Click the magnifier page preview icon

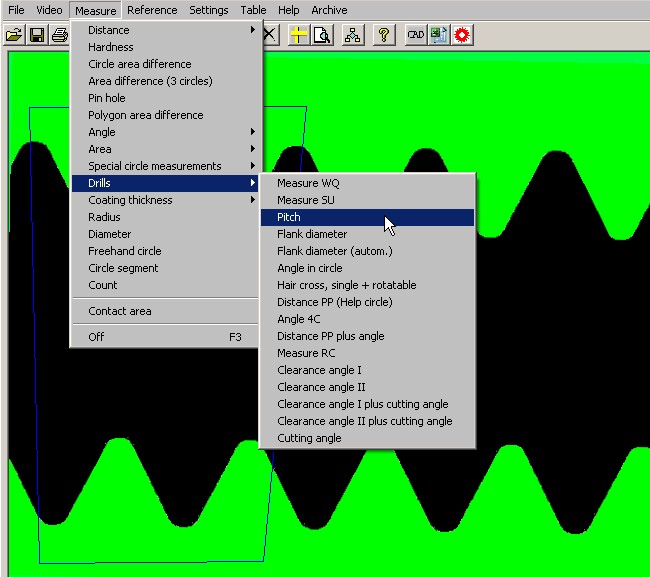[321, 35]
